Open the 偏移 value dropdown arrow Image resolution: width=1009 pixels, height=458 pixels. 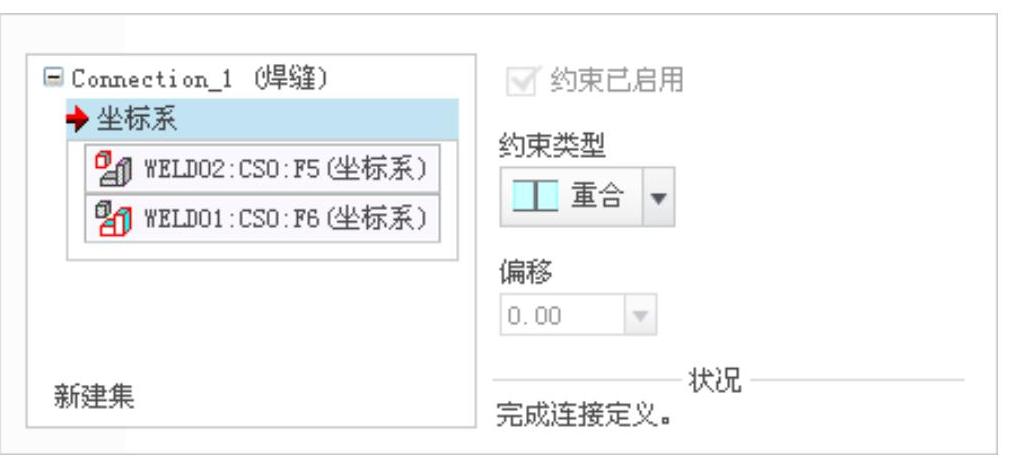(x=640, y=315)
